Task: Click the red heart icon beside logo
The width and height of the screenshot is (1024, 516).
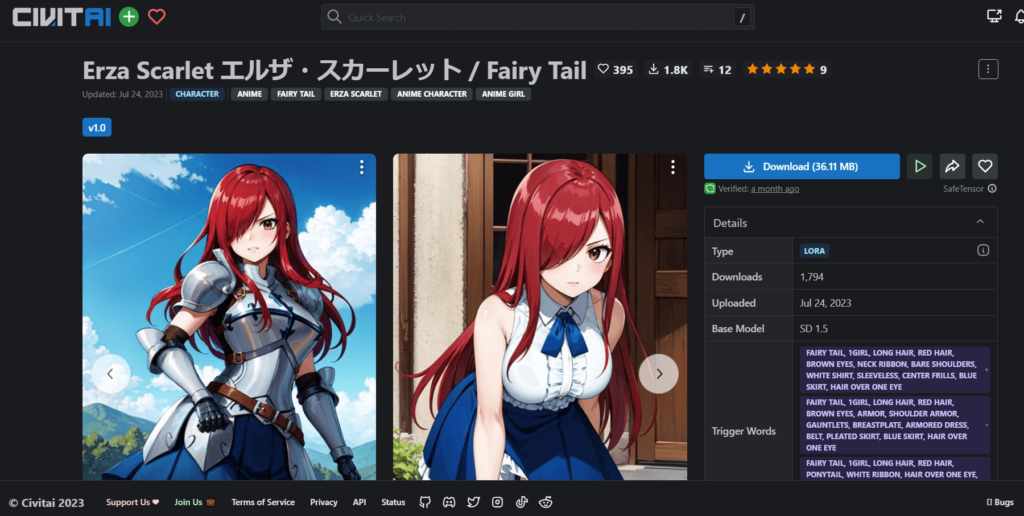Action: 156,16
